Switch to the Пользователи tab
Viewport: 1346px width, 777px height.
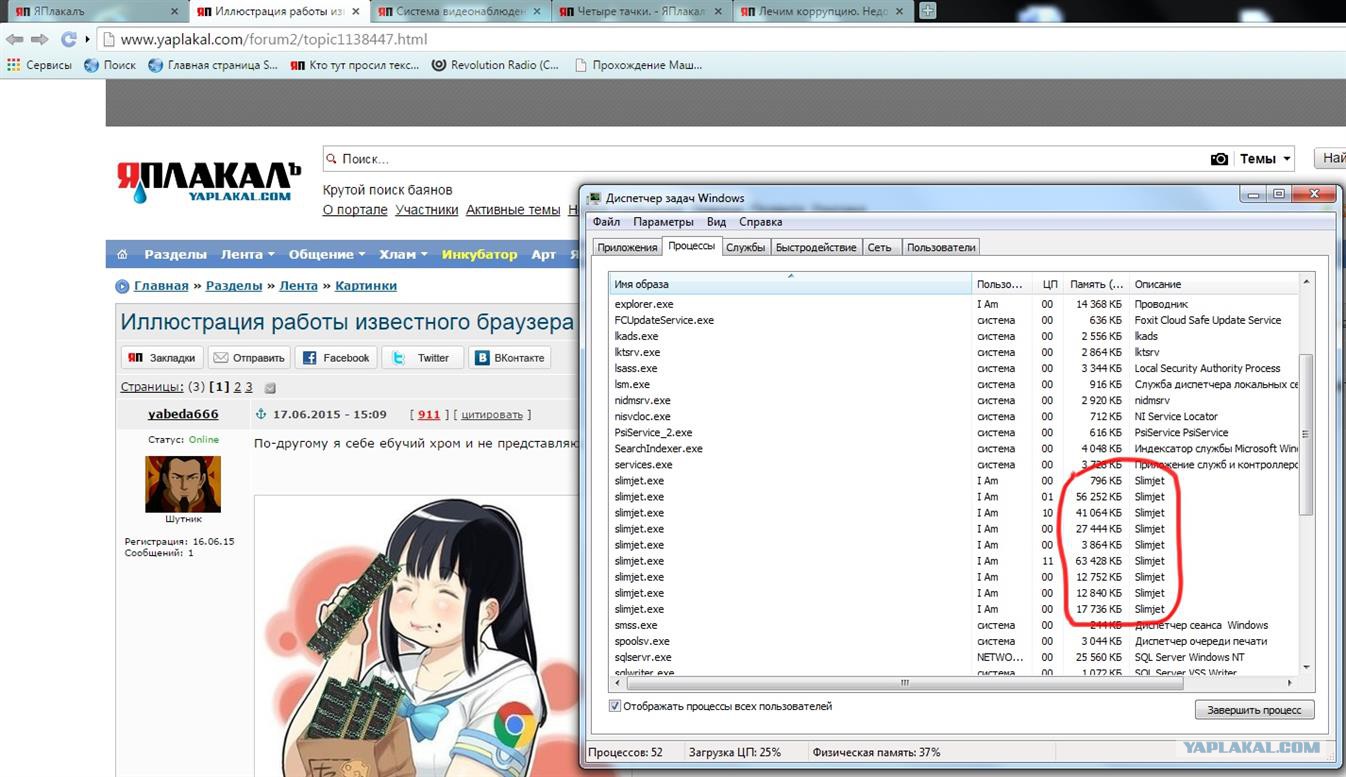[x=941, y=247]
